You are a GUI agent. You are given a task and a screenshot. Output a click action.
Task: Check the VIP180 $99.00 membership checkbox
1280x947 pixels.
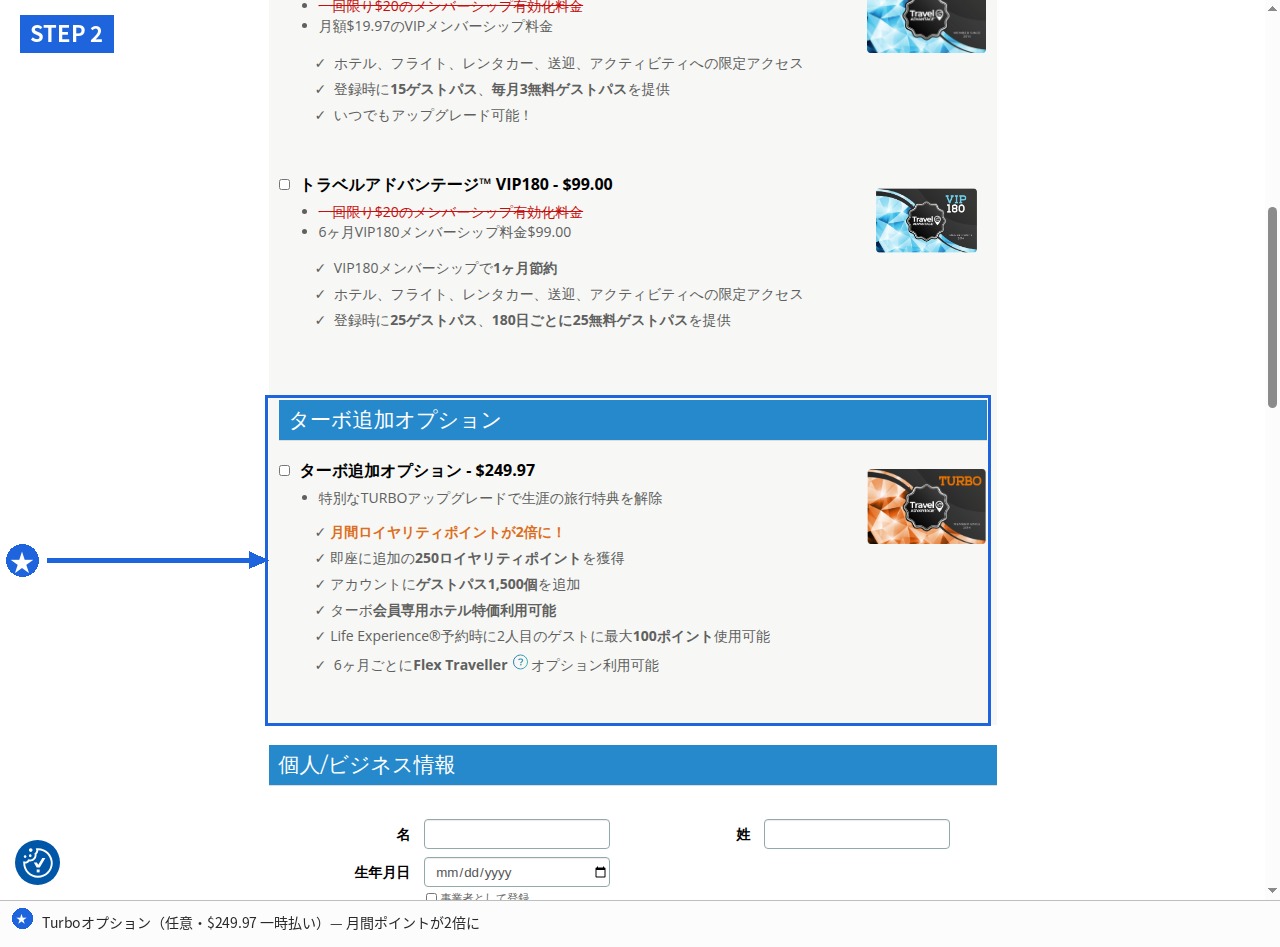coord(285,185)
